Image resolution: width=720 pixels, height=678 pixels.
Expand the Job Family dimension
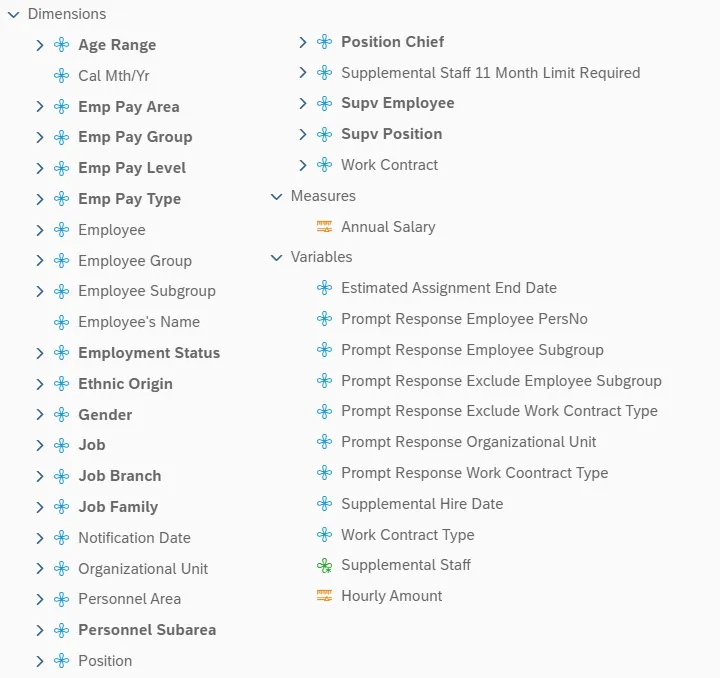[40, 507]
